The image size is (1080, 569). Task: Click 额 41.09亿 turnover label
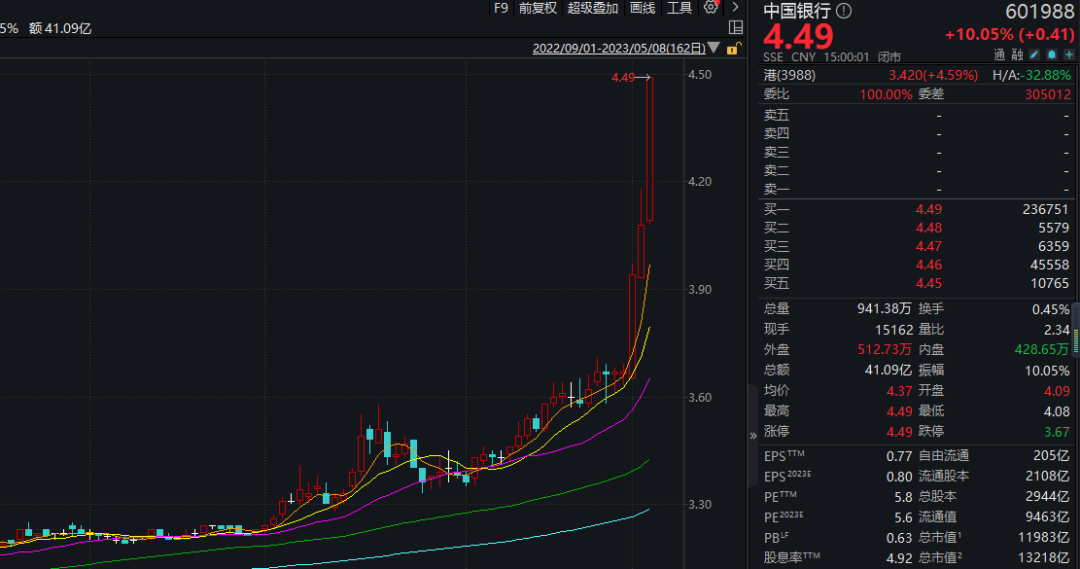tap(60, 28)
